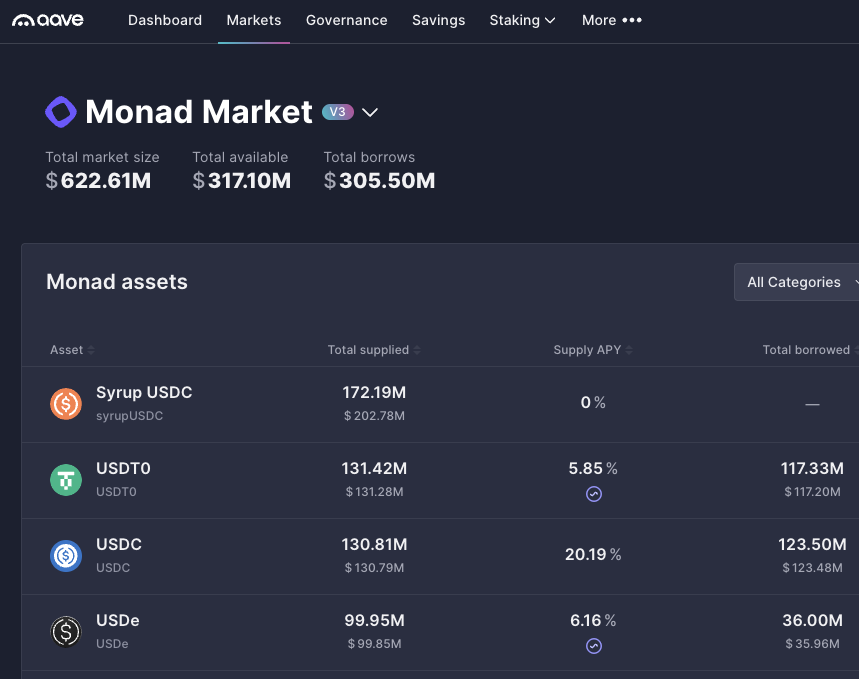Click the 117.33M borrowed value
The width and height of the screenshot is (859, 679).
pos(812,469)
